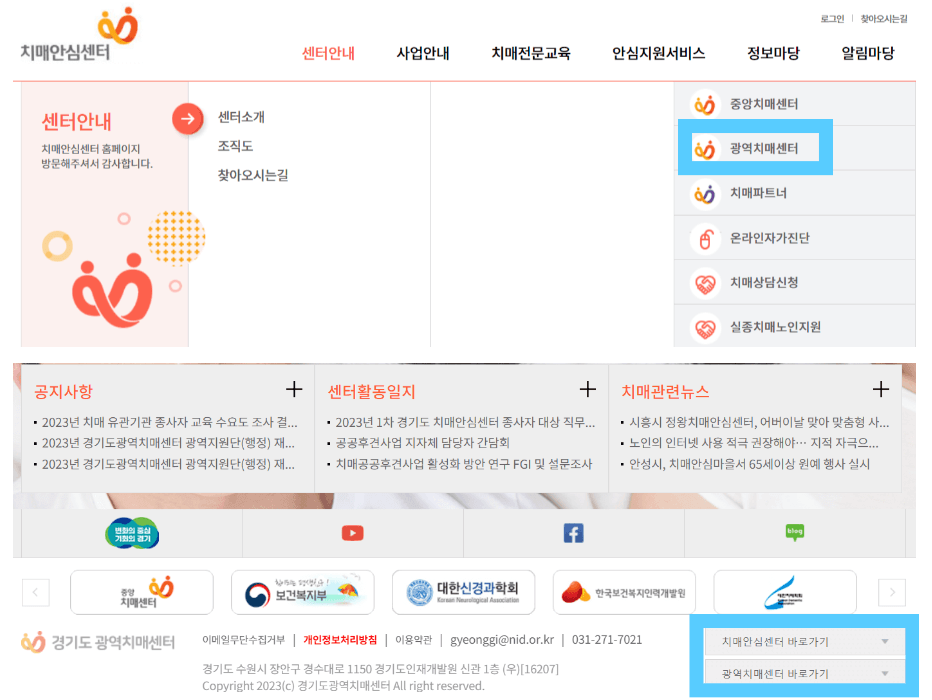The height and width of the screenshot is (700, 932).
Task: Open 치매상담신청 using its heart icon
Action: point(705,283)
